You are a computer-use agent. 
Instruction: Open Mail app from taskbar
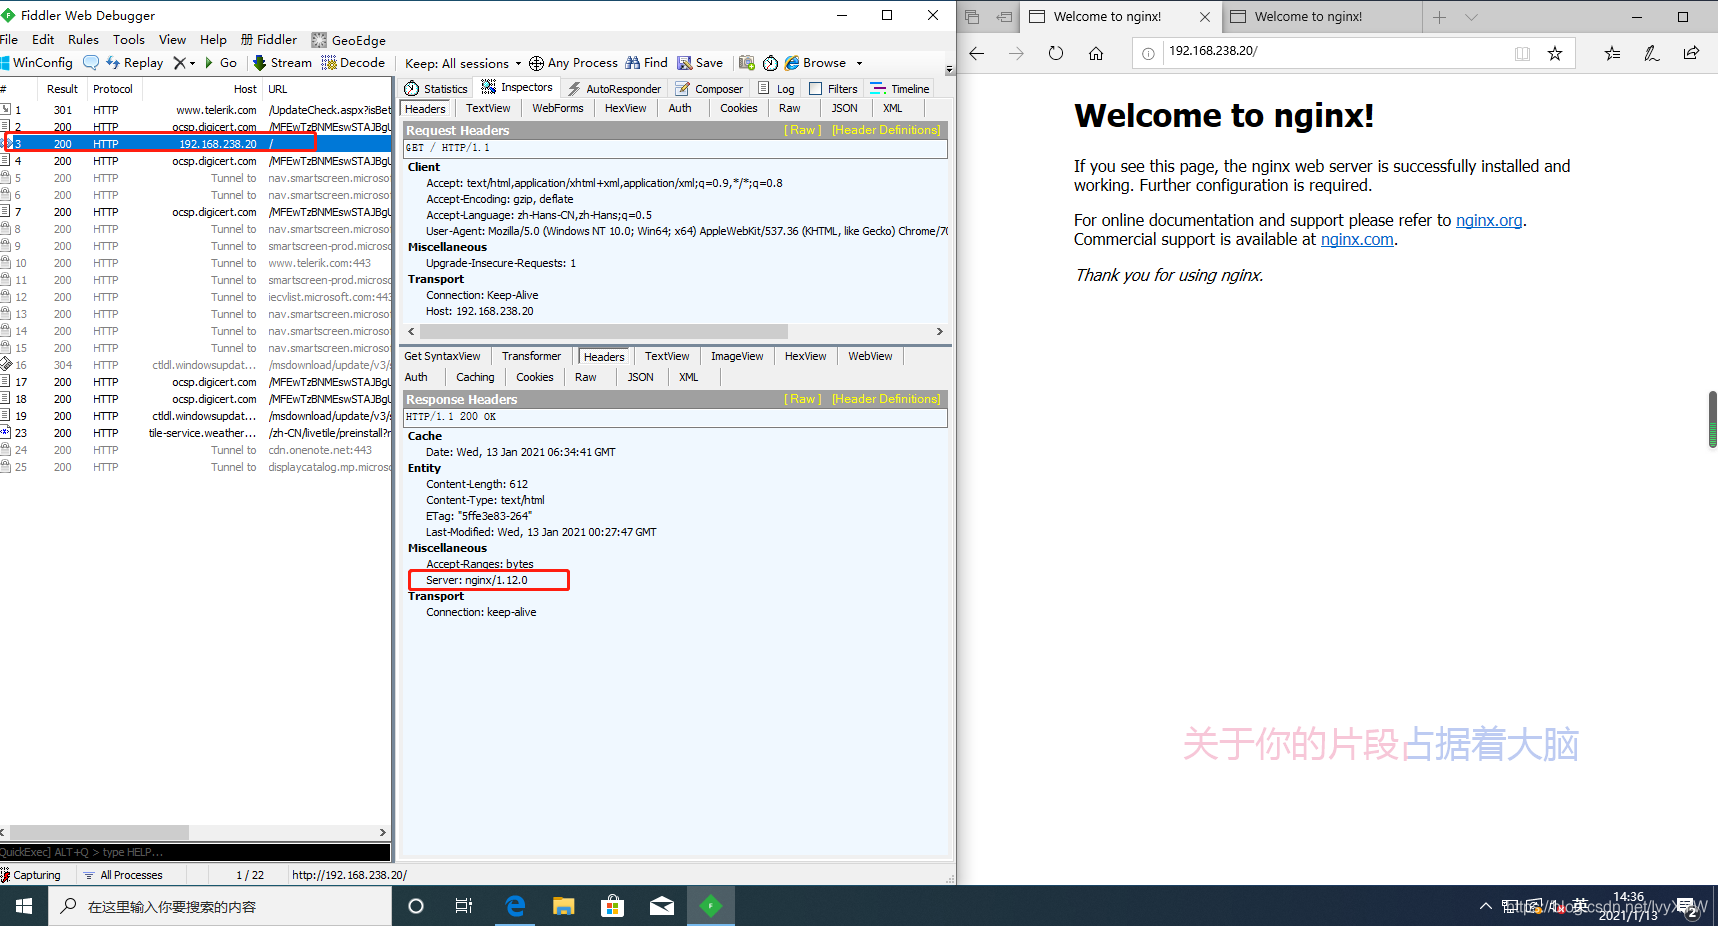point(661,906)
